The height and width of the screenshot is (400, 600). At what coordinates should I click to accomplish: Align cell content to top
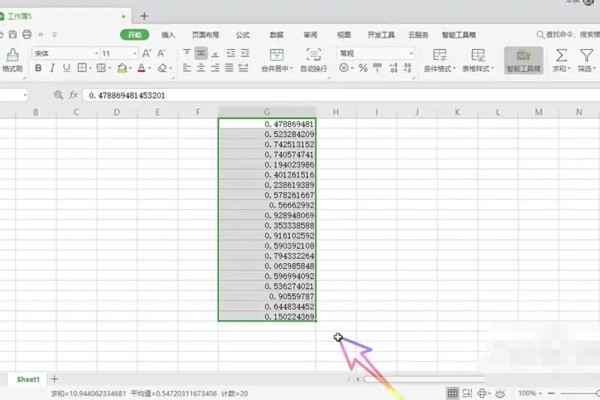point(187,53)
